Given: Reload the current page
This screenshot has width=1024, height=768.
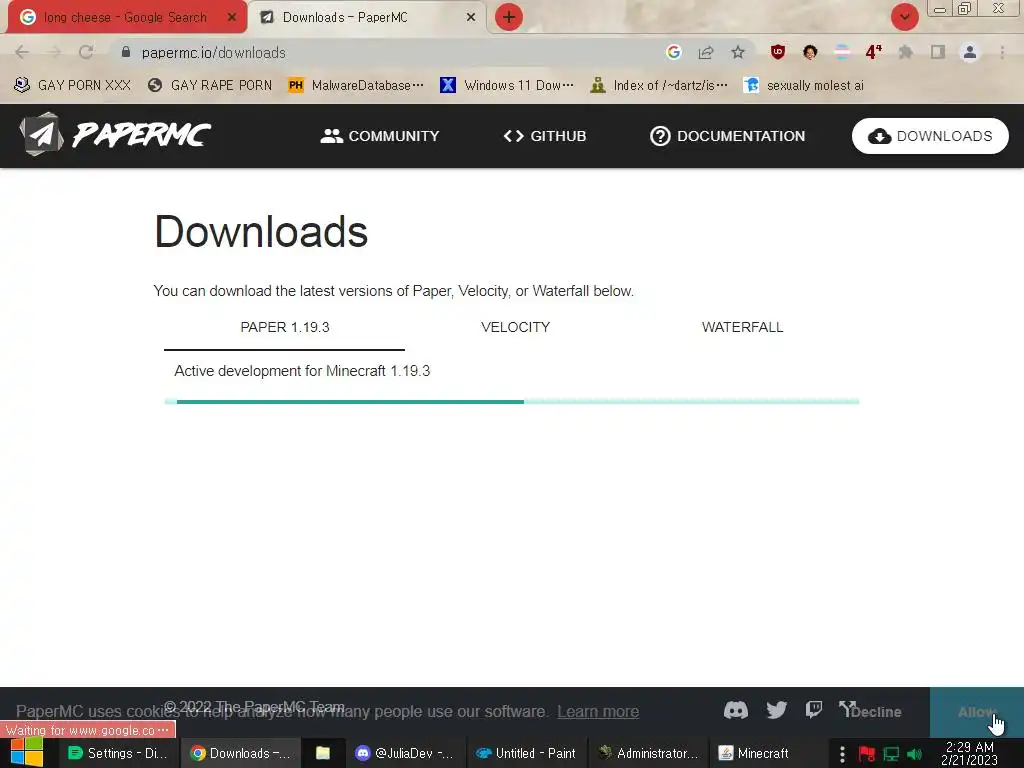Looking at the screenshot, I should [x=86, y=52].
